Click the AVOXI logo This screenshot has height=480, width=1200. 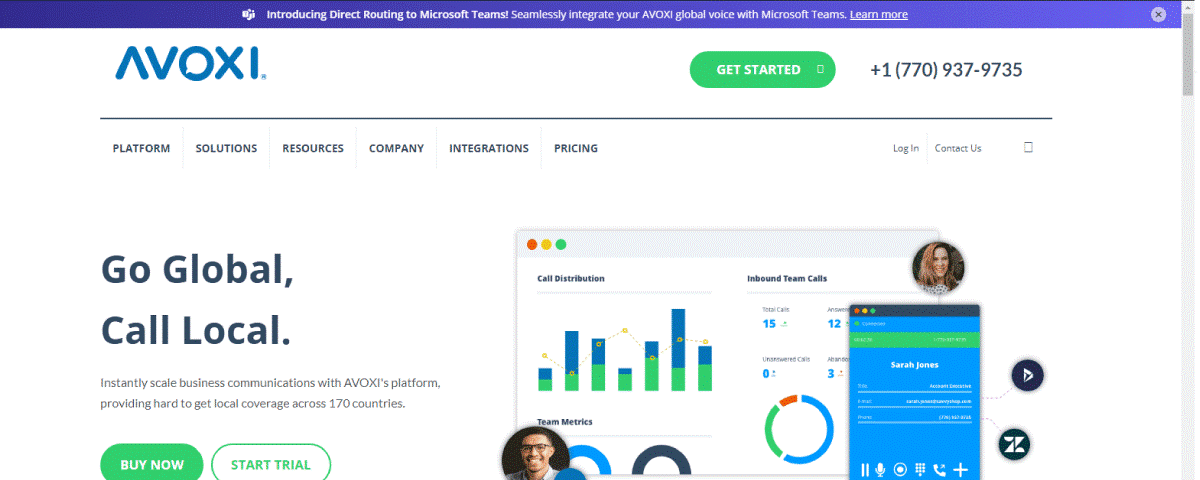click(191, 63)
